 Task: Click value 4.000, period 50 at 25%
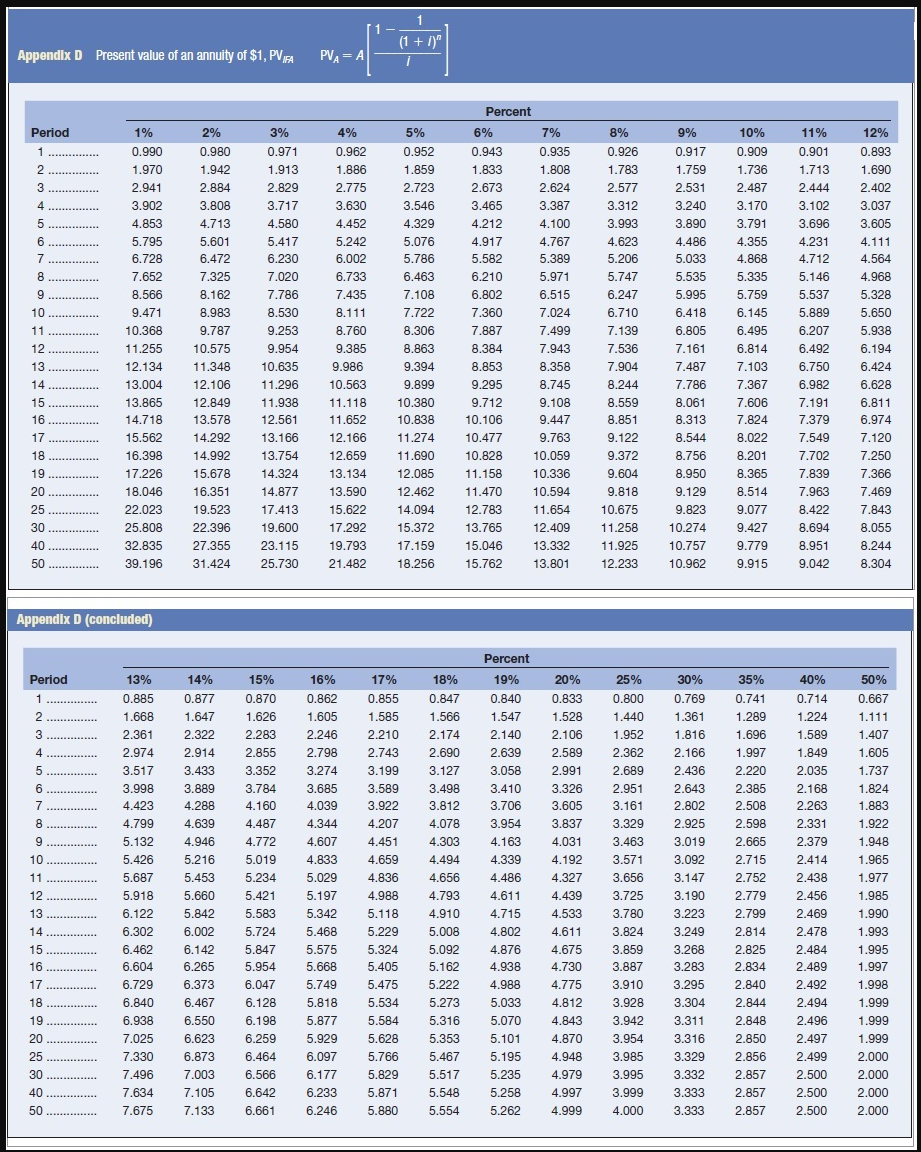click(x=628, y=1112)
